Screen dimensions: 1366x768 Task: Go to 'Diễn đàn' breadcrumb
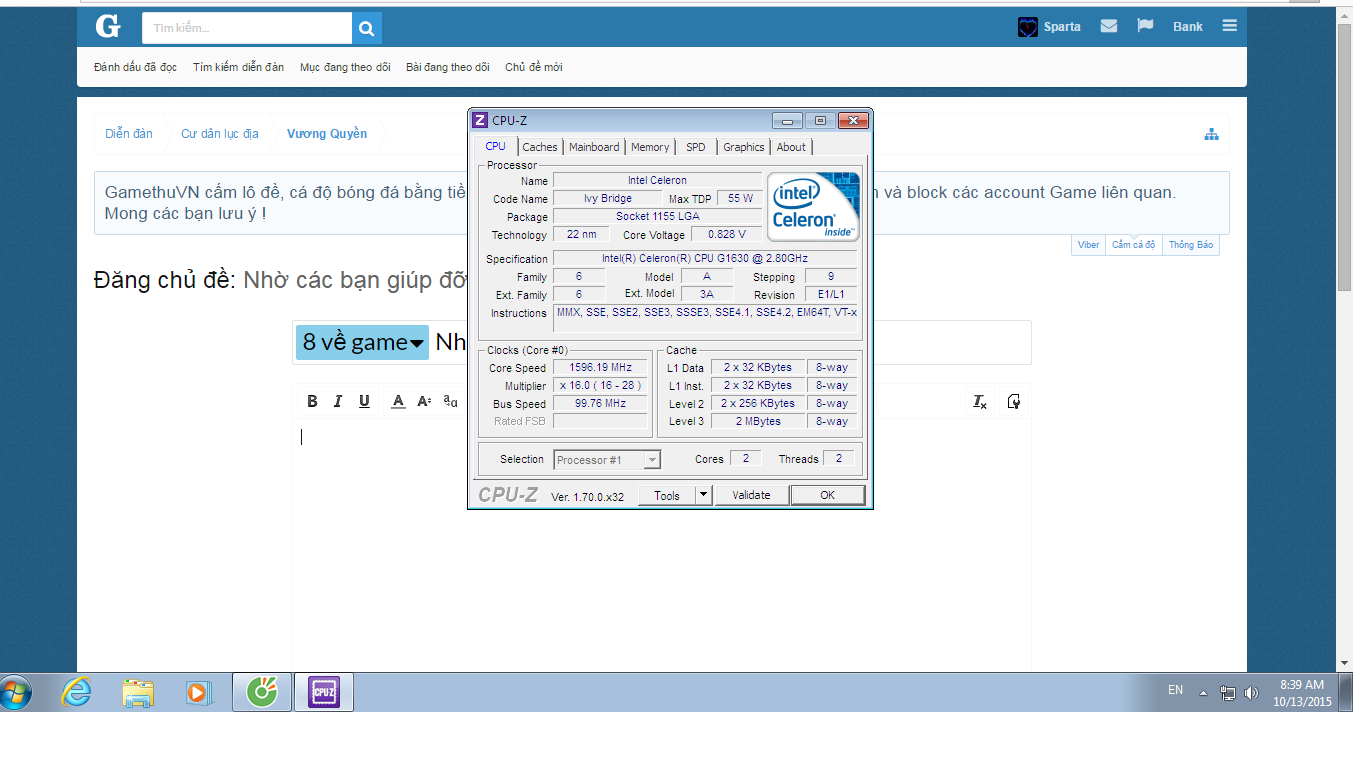[x=129, y=134]
